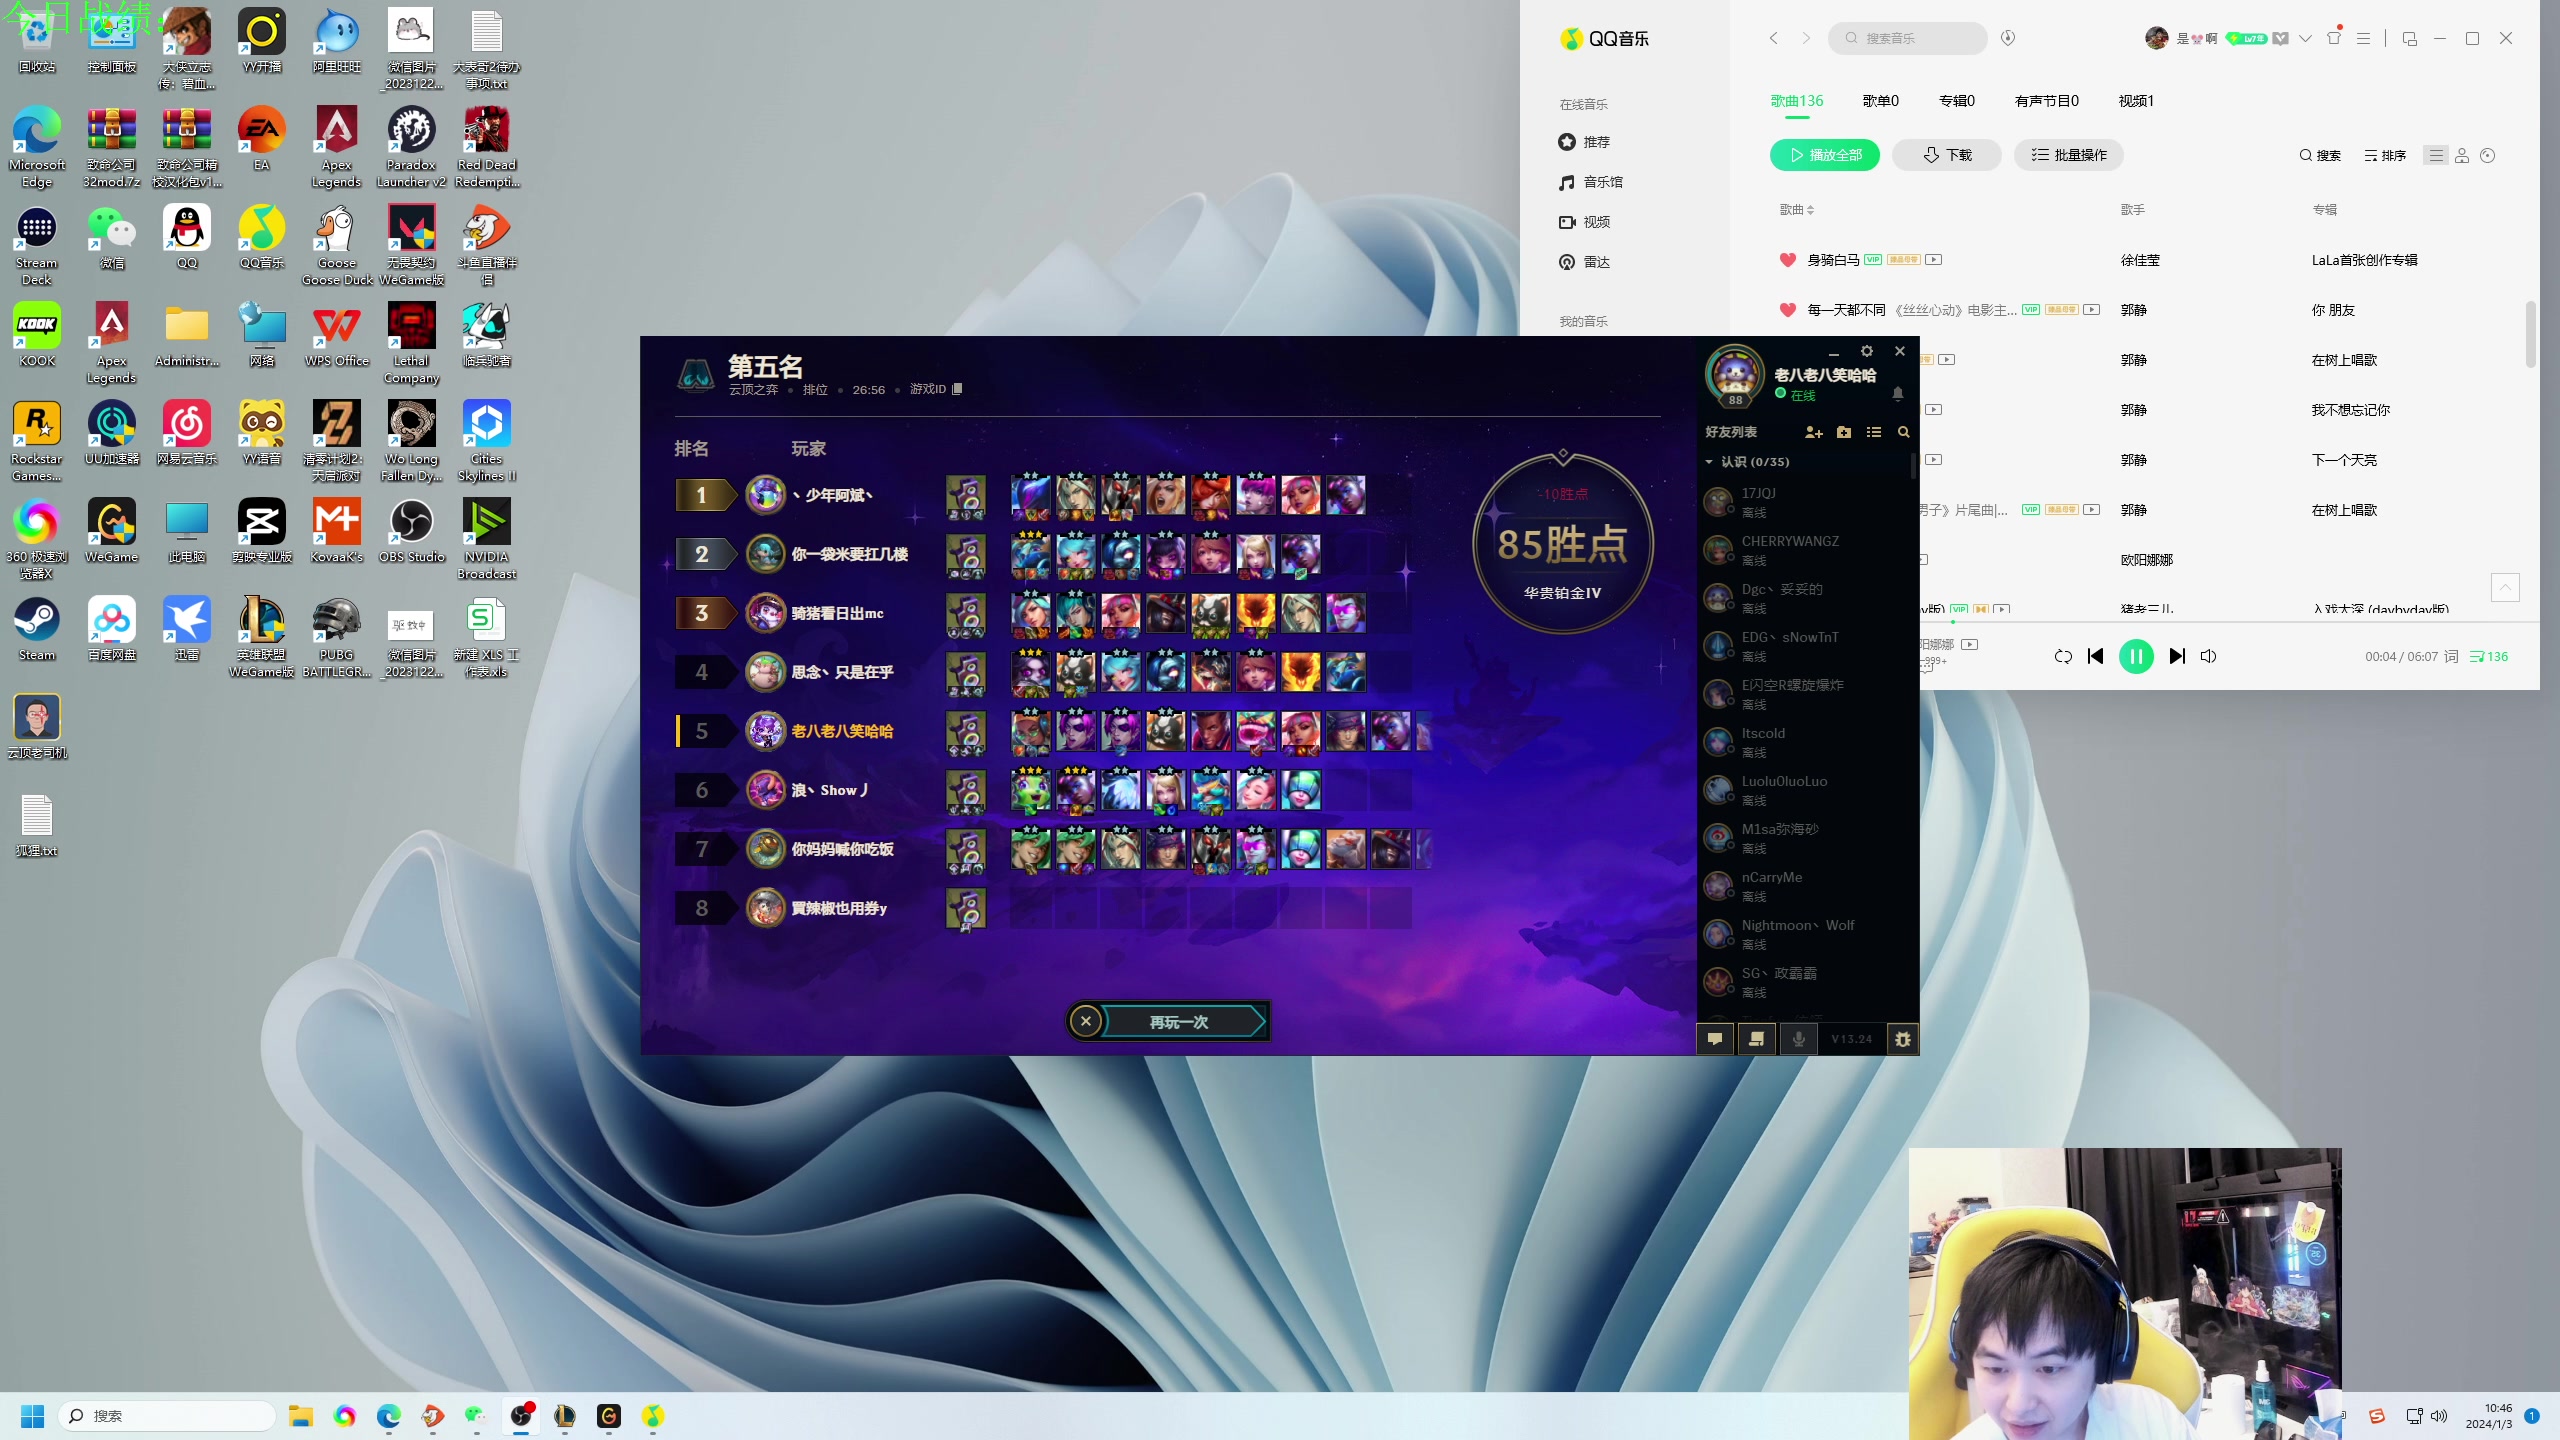Expand the QQ Music account dropdown arrow
Screen dimensions: 2560x1440
(x=2305, y=38)
